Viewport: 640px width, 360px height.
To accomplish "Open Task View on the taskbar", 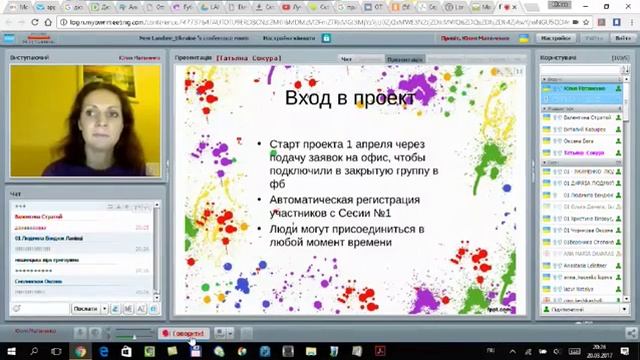I will (56, 351).
